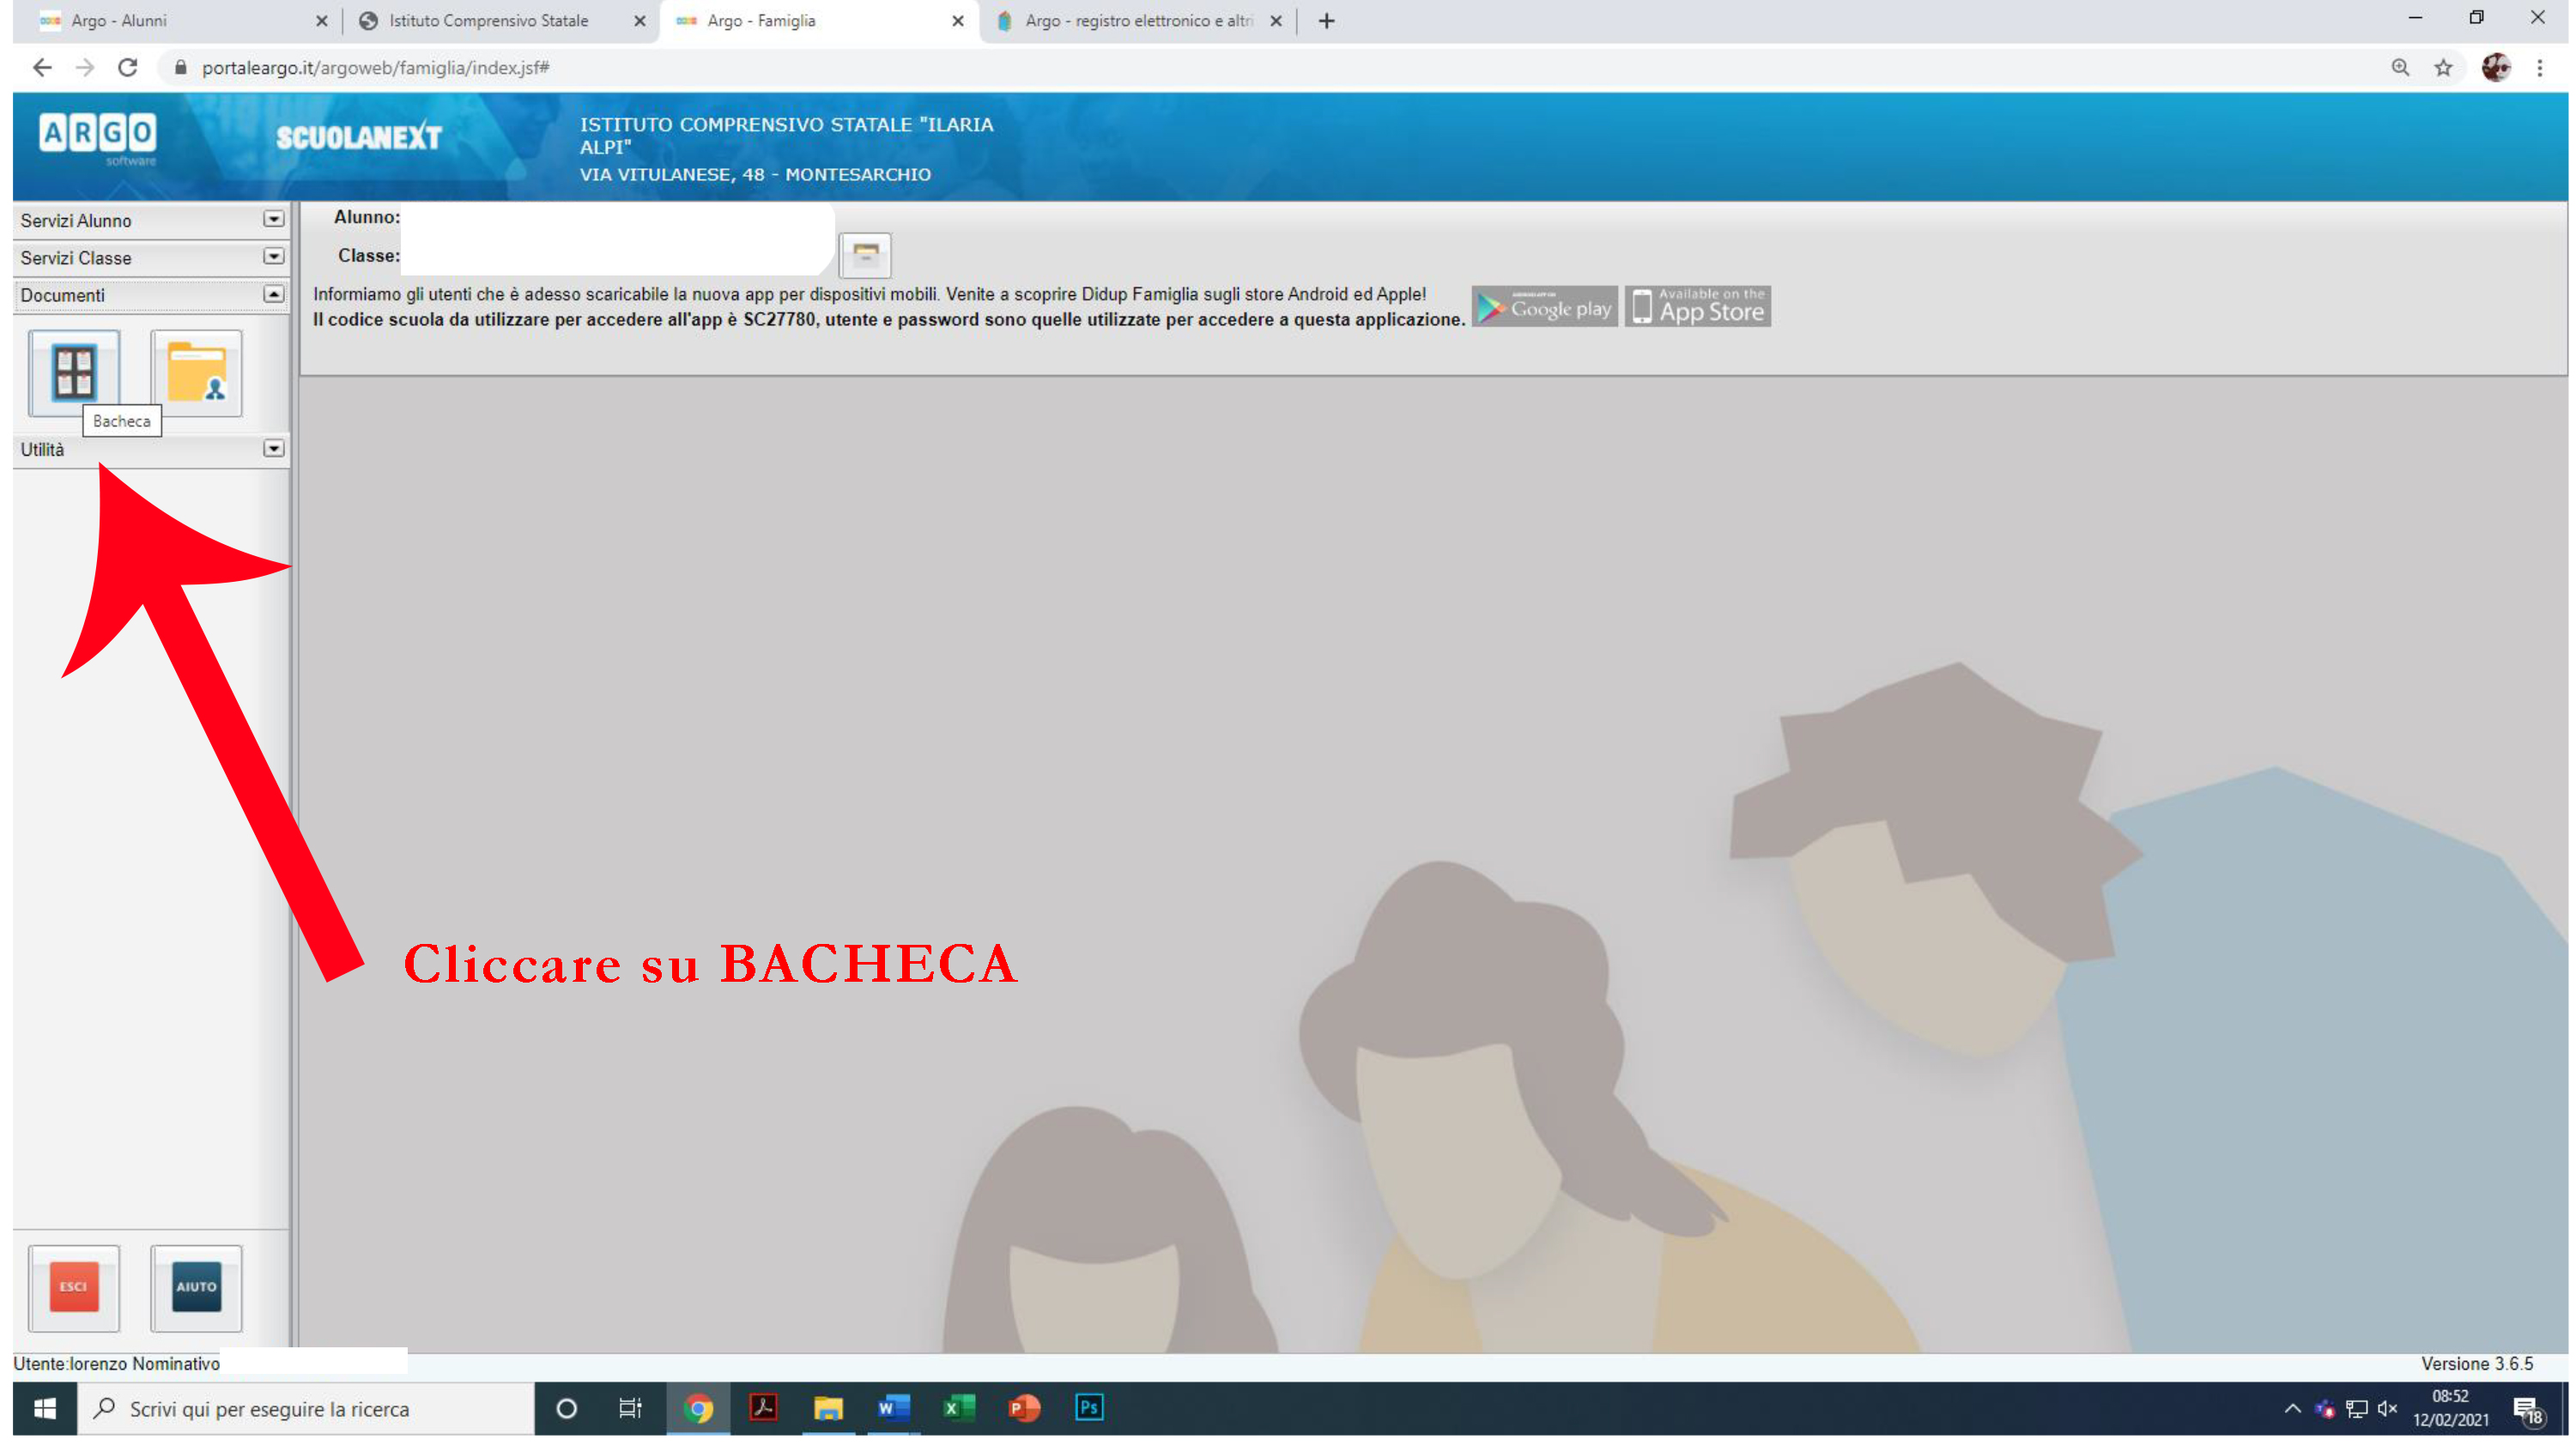
Task: Expand the Utilità section
Action: pos(273,449)
